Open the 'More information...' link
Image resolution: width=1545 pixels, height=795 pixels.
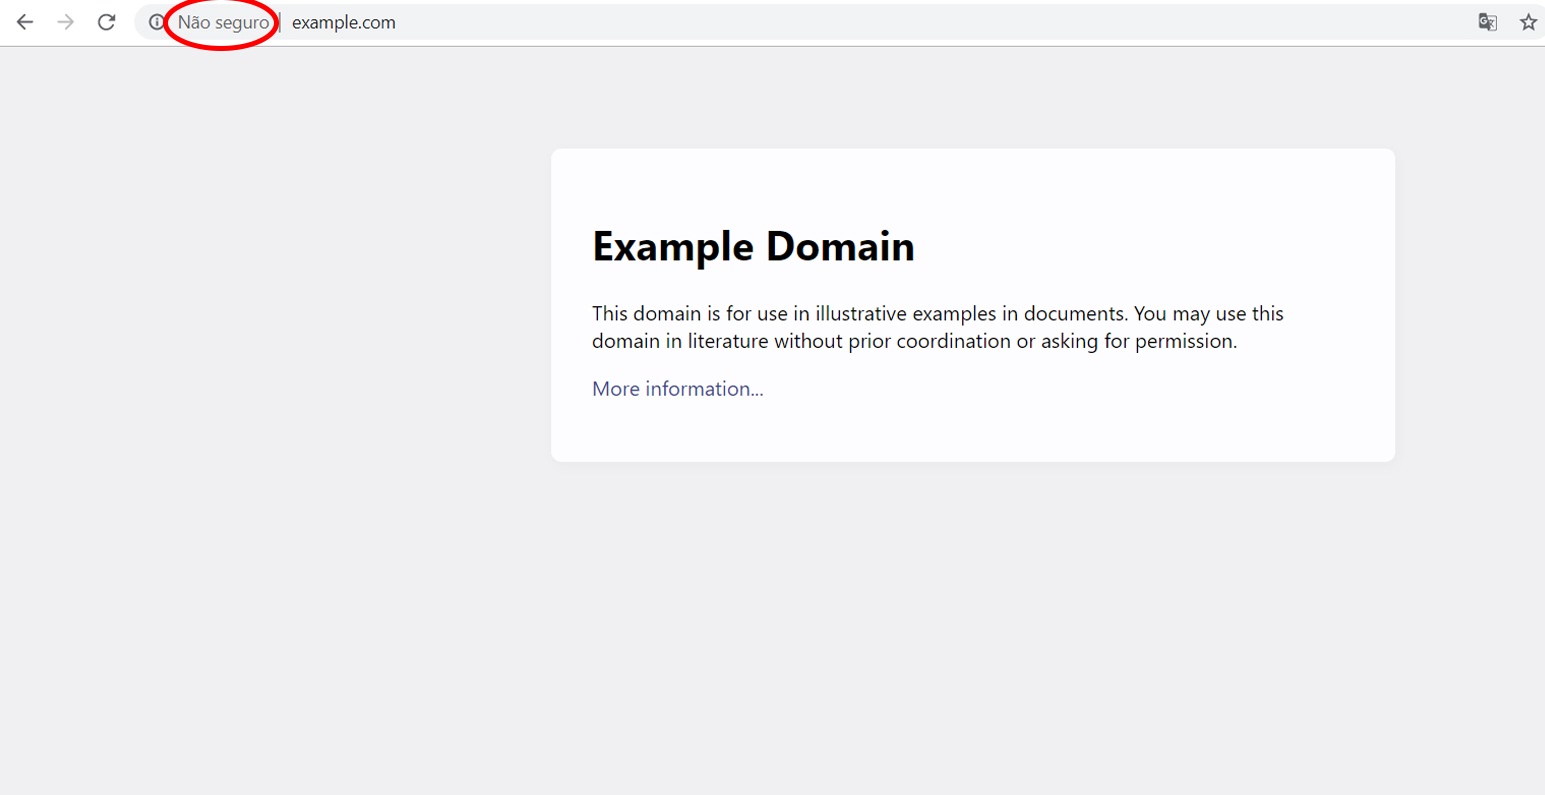tap(677, 389)
